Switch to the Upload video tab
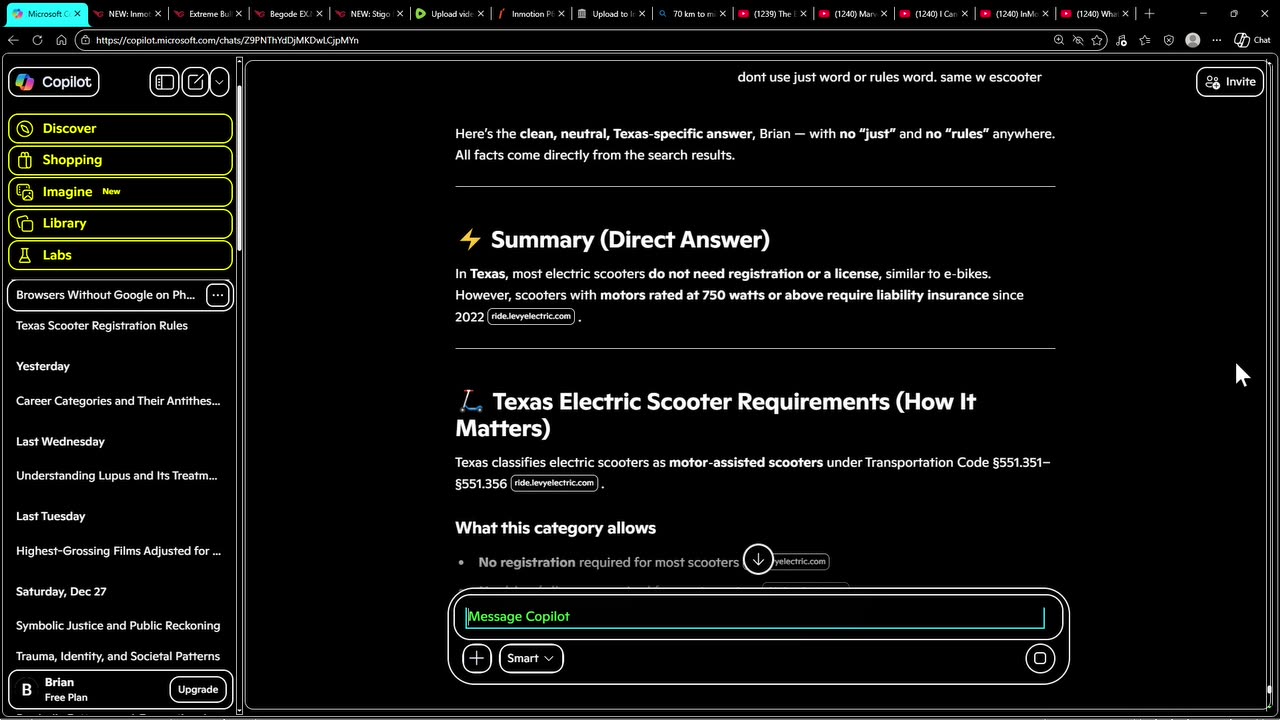The height and width of the screenshot is (720, 1280). tap(451, 14)
